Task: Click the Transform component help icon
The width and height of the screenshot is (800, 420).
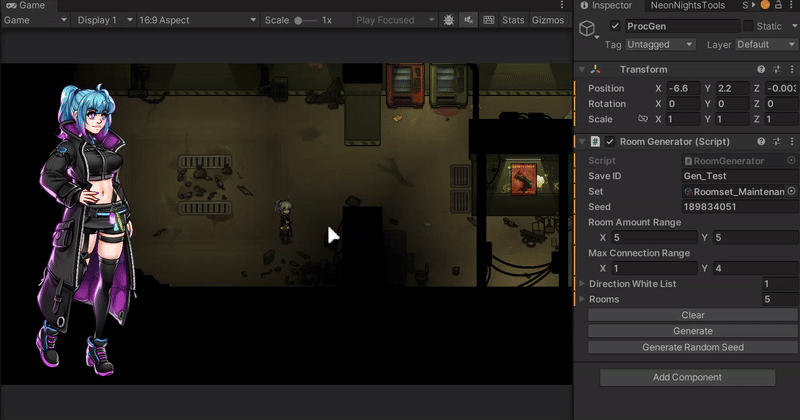Action: [x=761, y=70]
